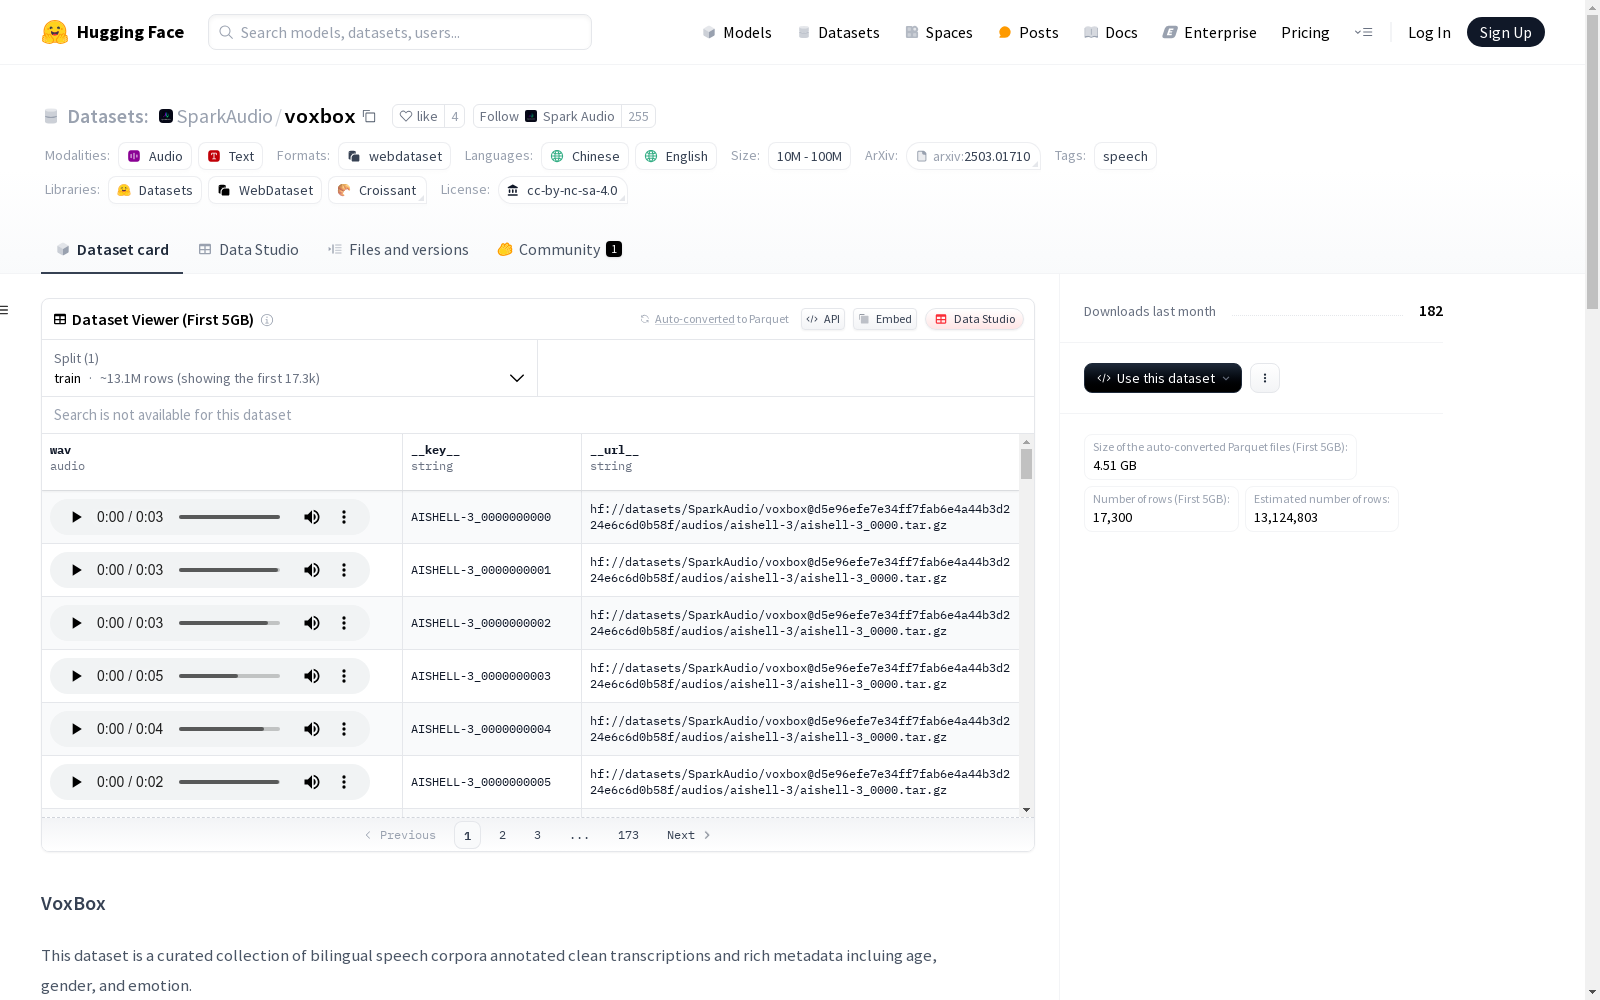Mute audio in AISHELL-3_0000000004 row

point(312,729)
